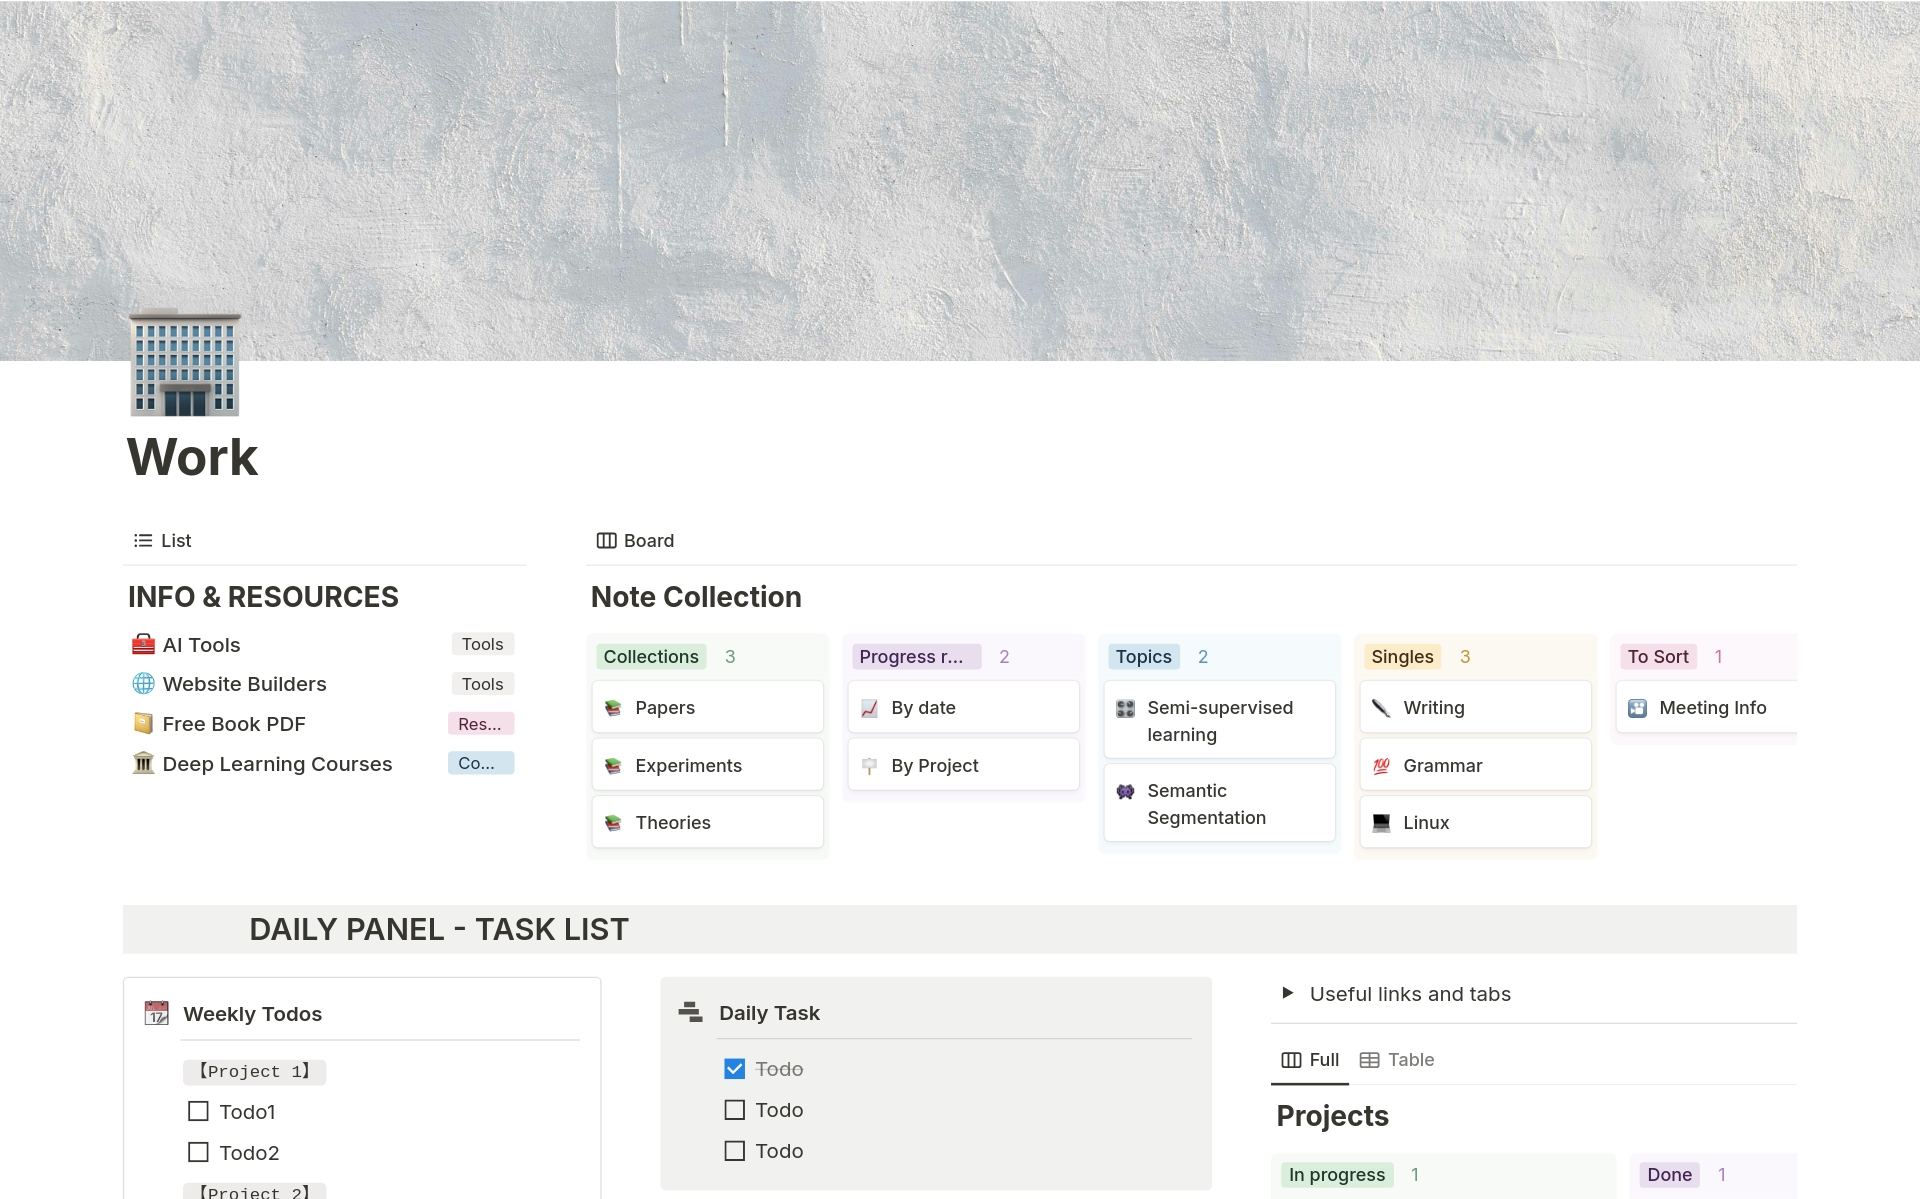Click the briefcase icon next to AI Tools
The width and height of the screenshot is (1920, 1199).
[x=142, y=644]
